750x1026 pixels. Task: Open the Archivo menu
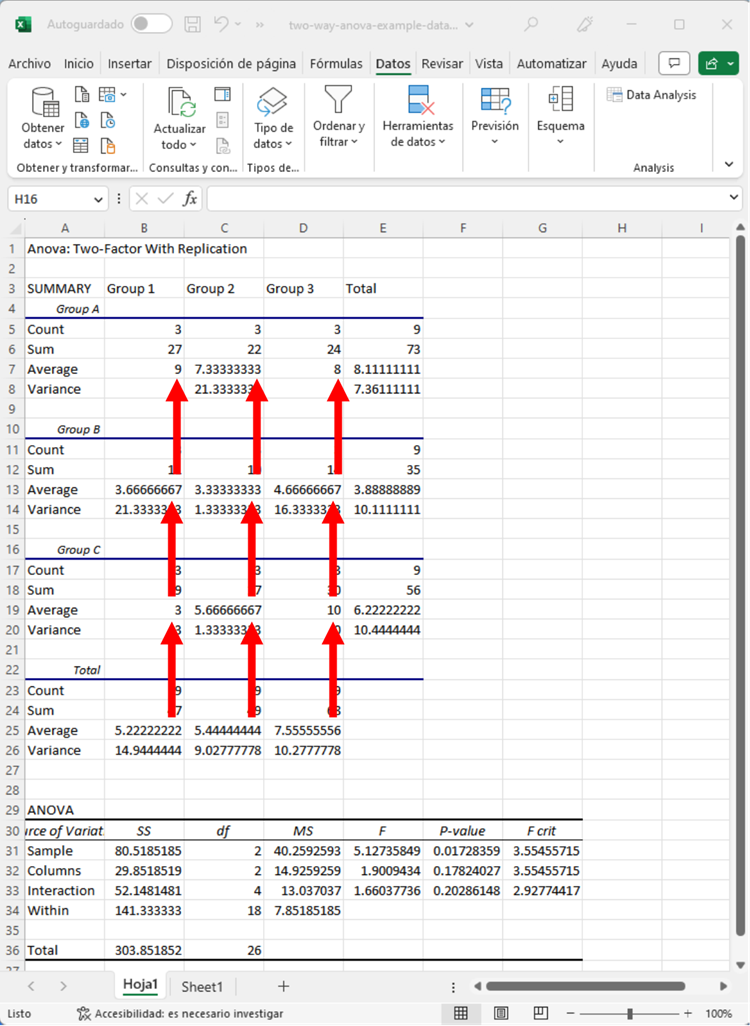tap(29, 64)
